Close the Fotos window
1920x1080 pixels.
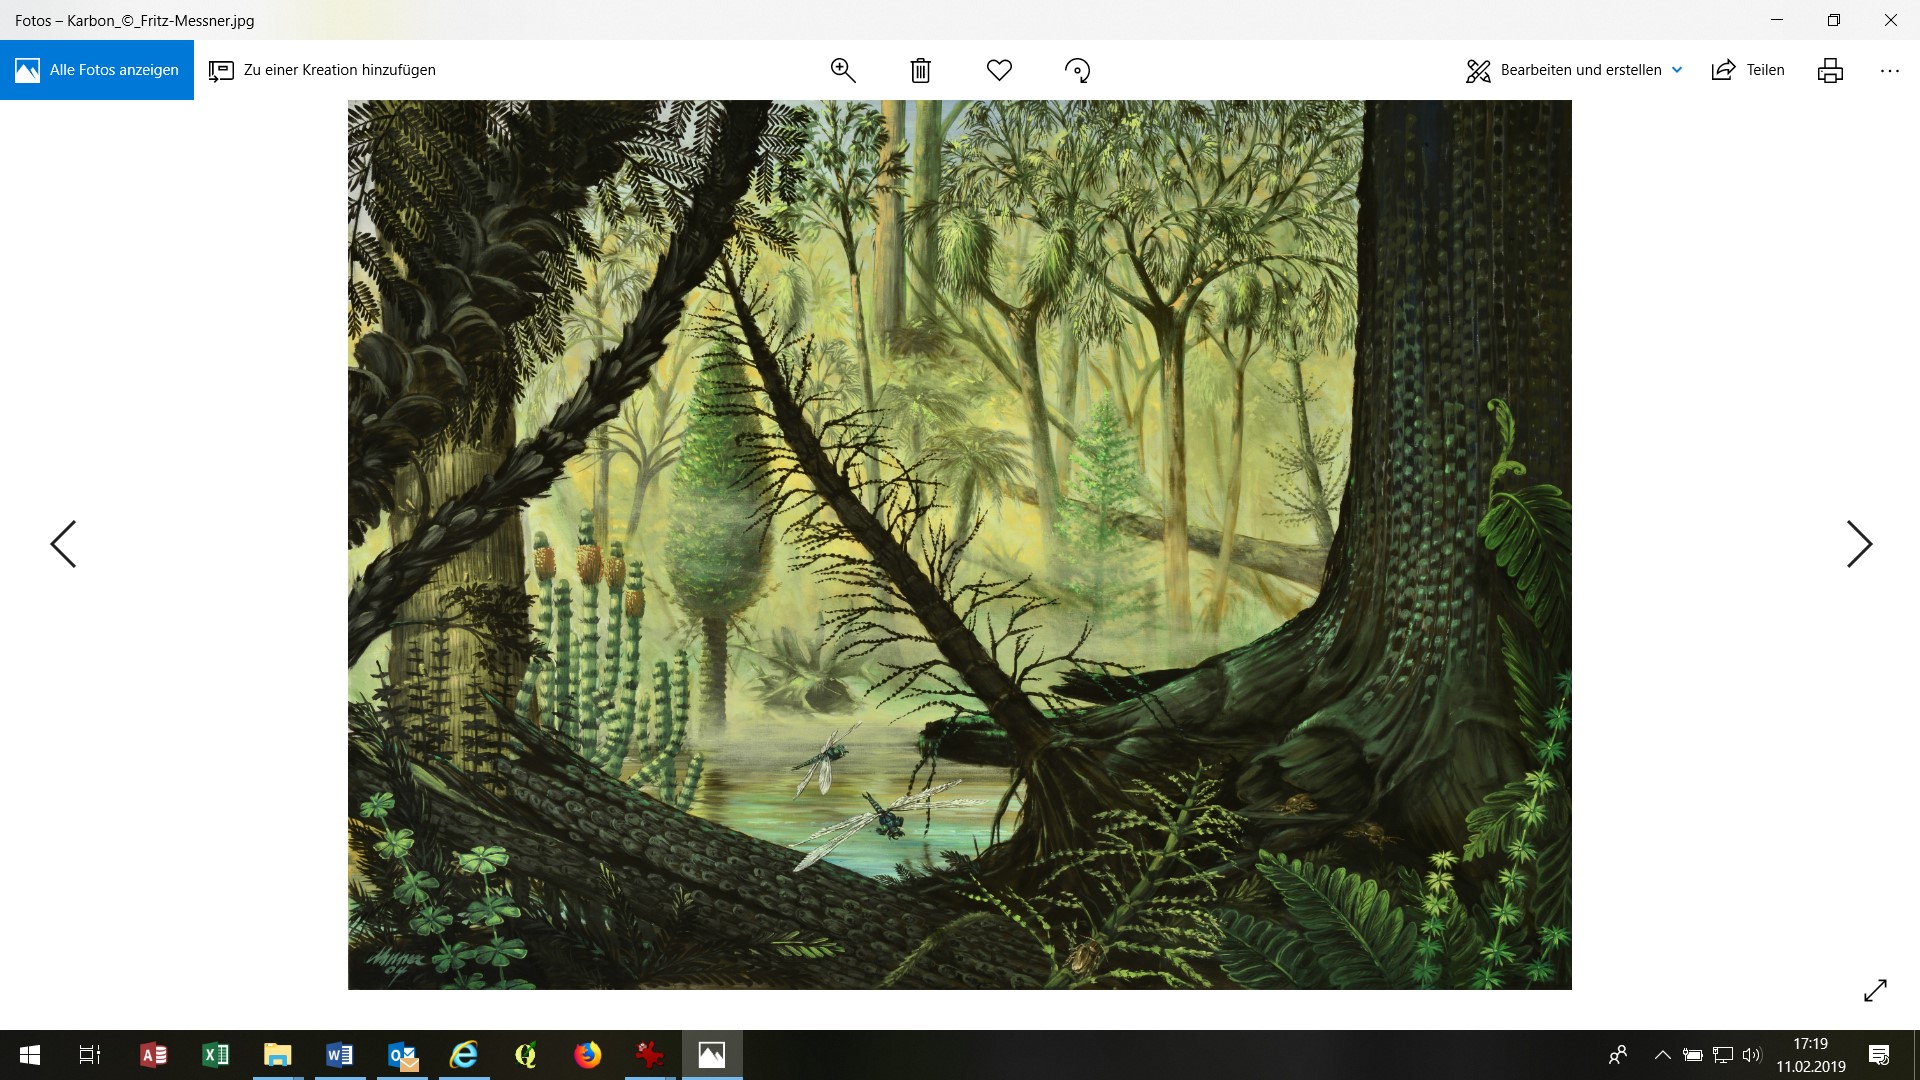[1891, 20]
